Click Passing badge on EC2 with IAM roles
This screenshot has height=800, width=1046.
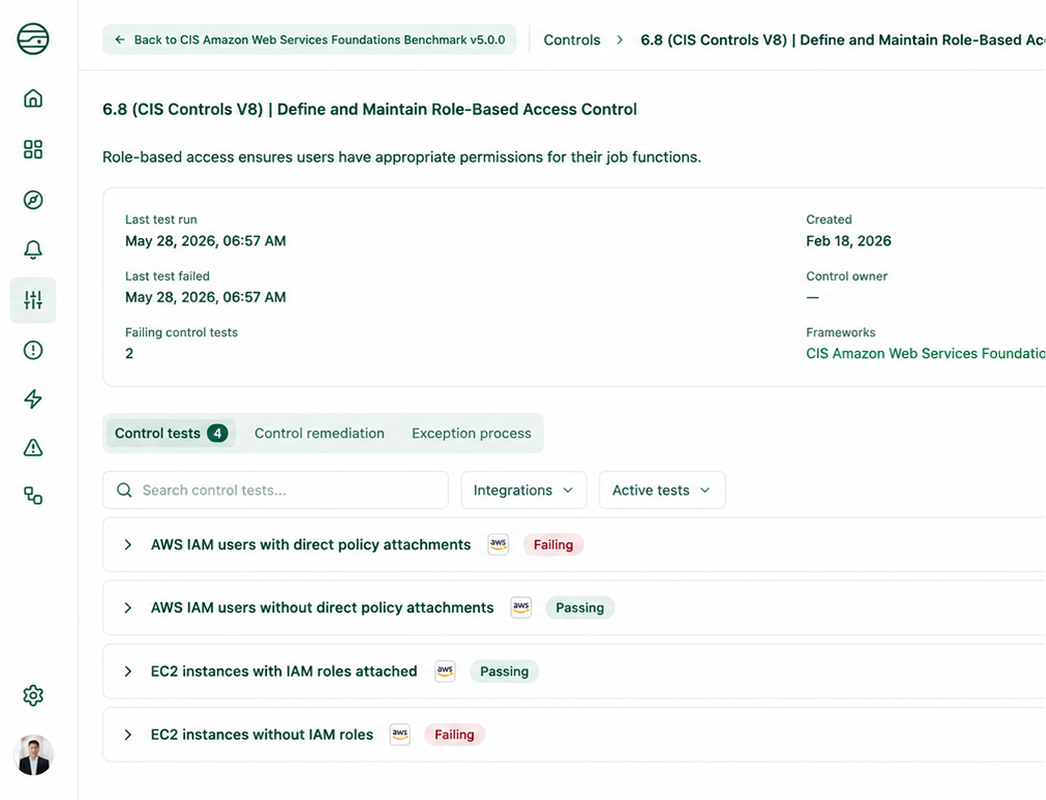click(x=504, y=671)
